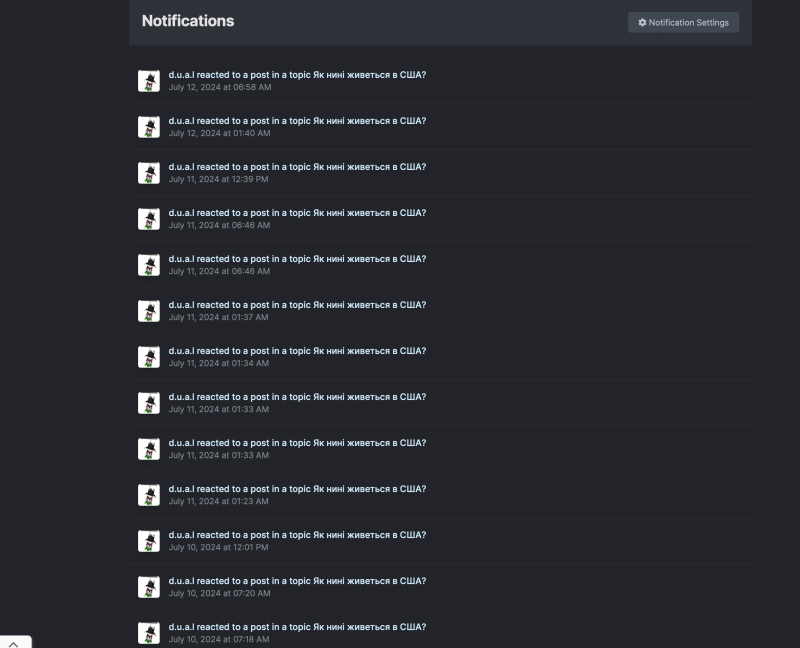The image size is (800, 648).
Task: Click the Notifications page heading
Action: [188, 21]
